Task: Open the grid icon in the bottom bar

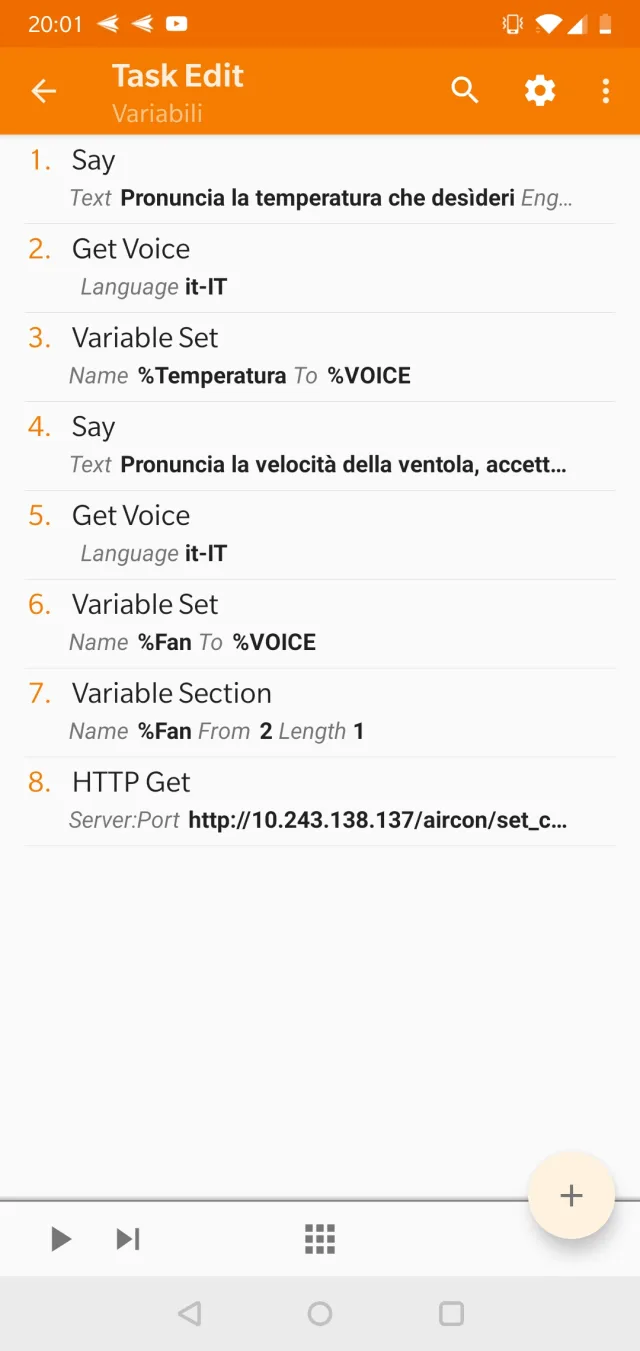Action: point(320,1238)
